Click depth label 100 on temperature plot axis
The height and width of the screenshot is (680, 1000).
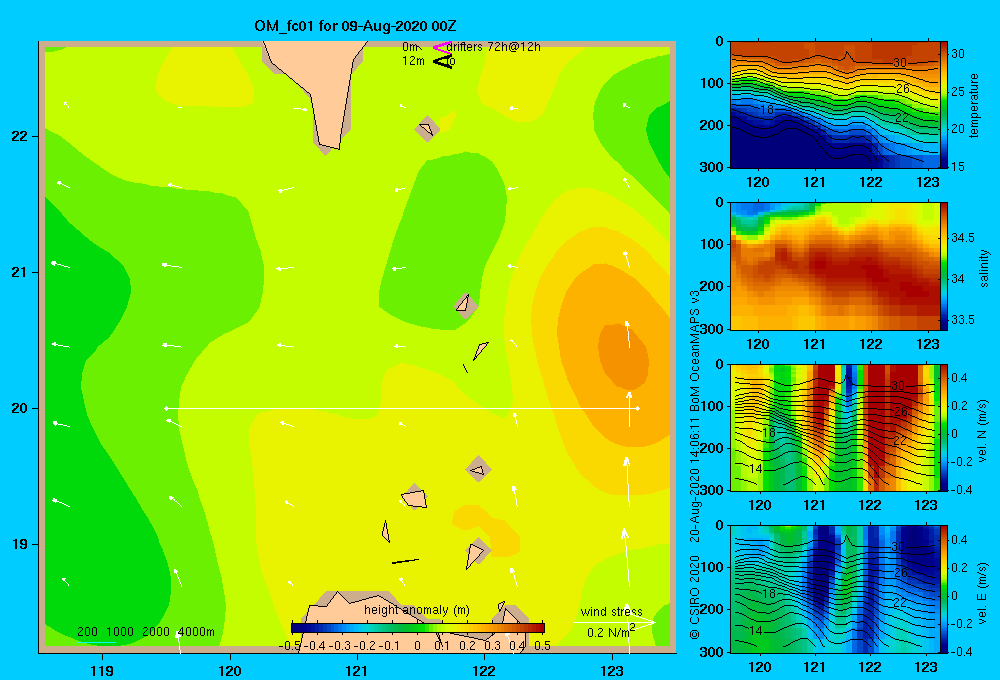coord(713,83)
